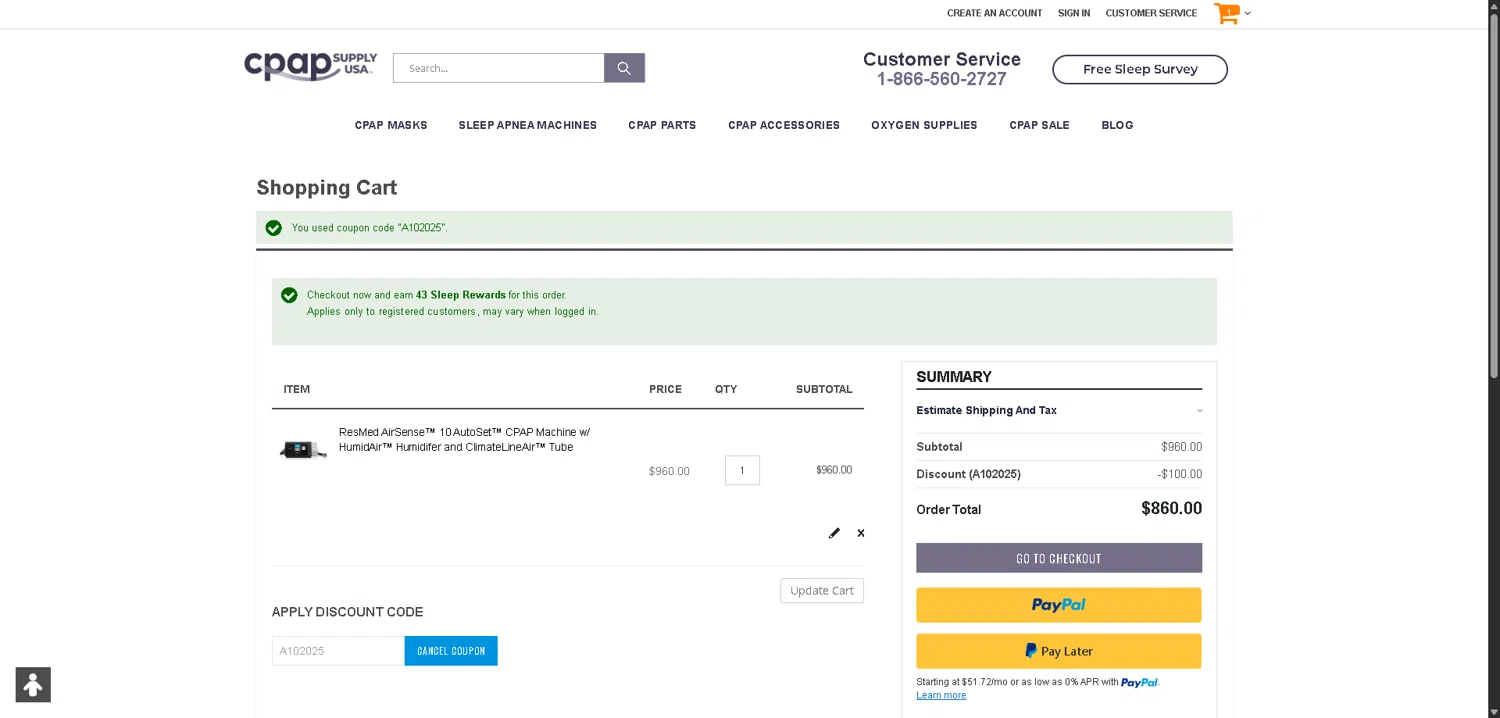Click the discount amount -$100.00
This screenshot has width=1500, height=718.
point(1180,474)
